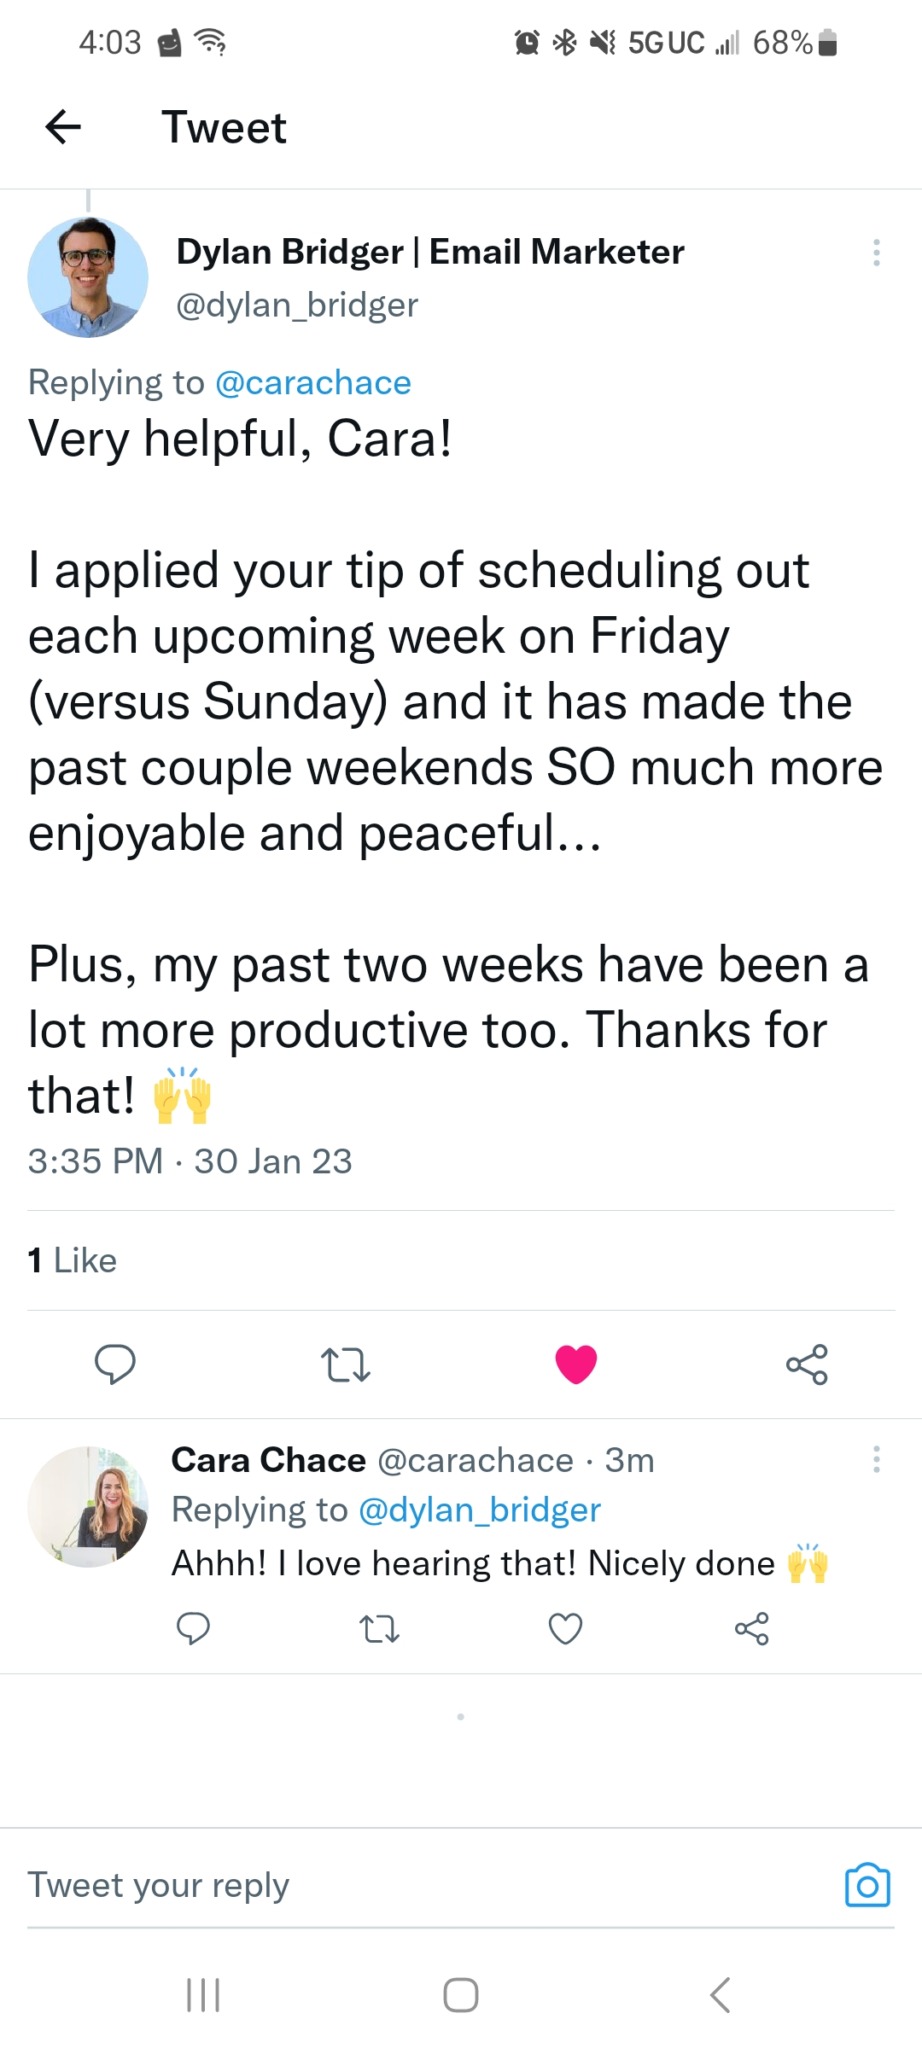The height and width of the screenshot is (2048, 922).
Task: Open more options for Cara's reply
Action: click(876, 1459)
